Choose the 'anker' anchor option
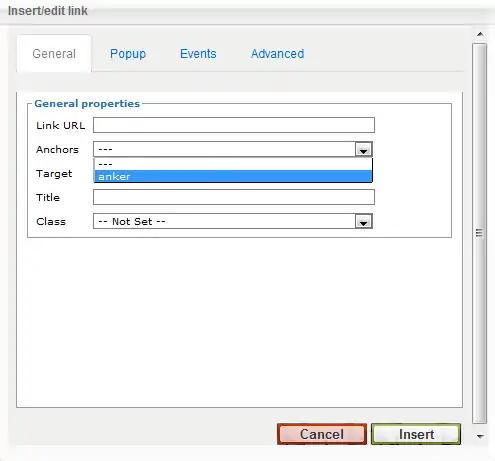Image resolution: width=495 pixels, height=461 pixels. pos(233,176)
